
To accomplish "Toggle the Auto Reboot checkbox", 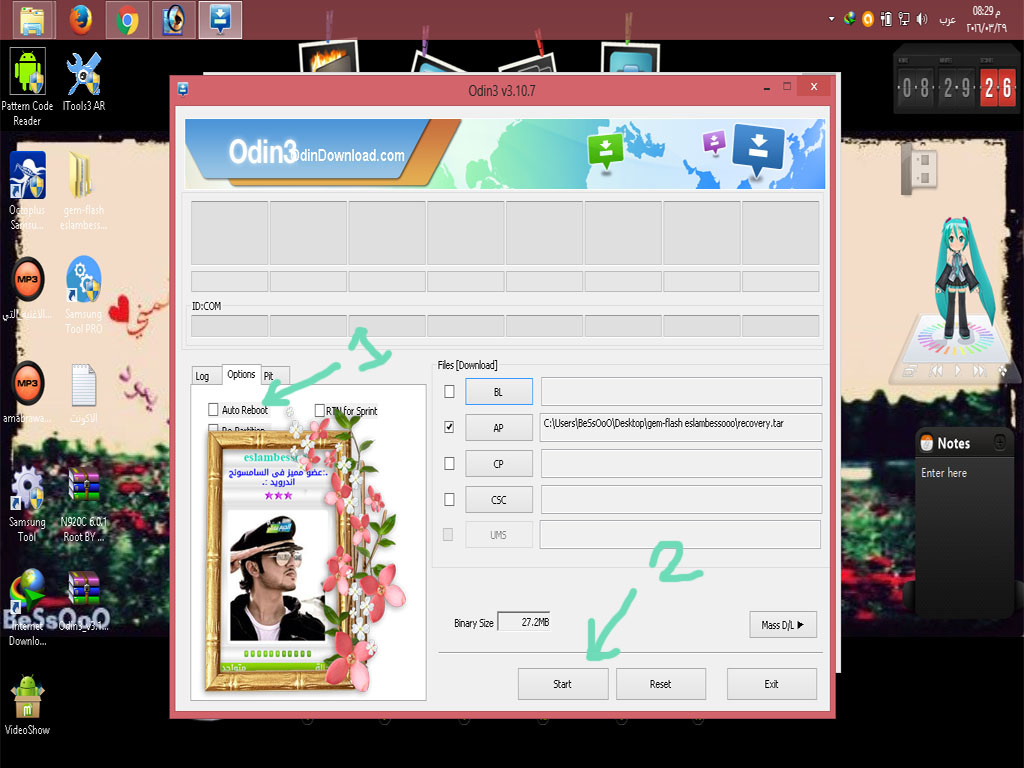I will 213,409.
